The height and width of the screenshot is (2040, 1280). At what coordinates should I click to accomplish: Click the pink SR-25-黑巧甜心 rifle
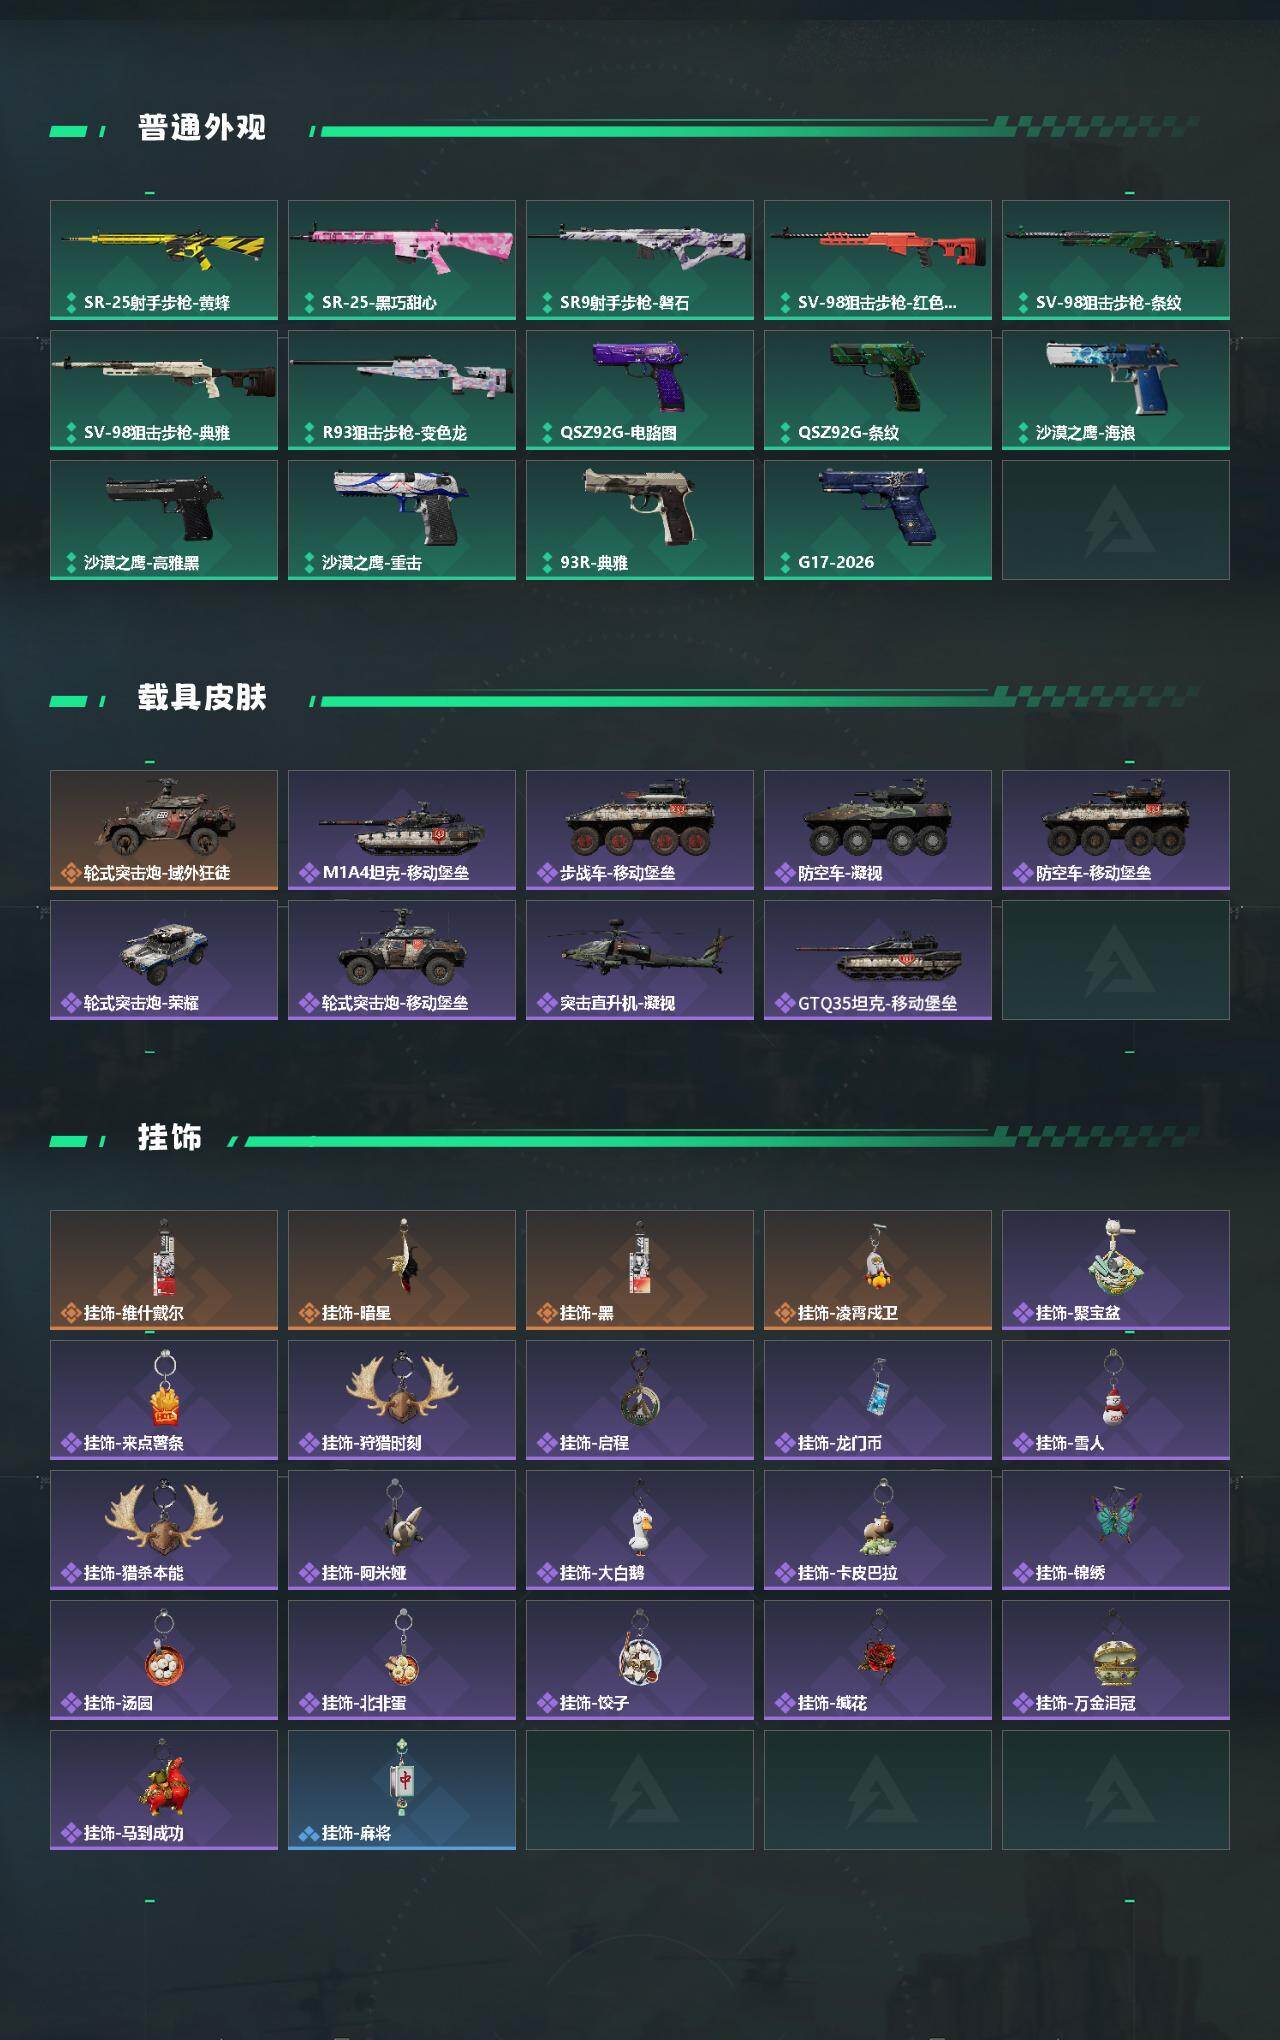point(402,260)
